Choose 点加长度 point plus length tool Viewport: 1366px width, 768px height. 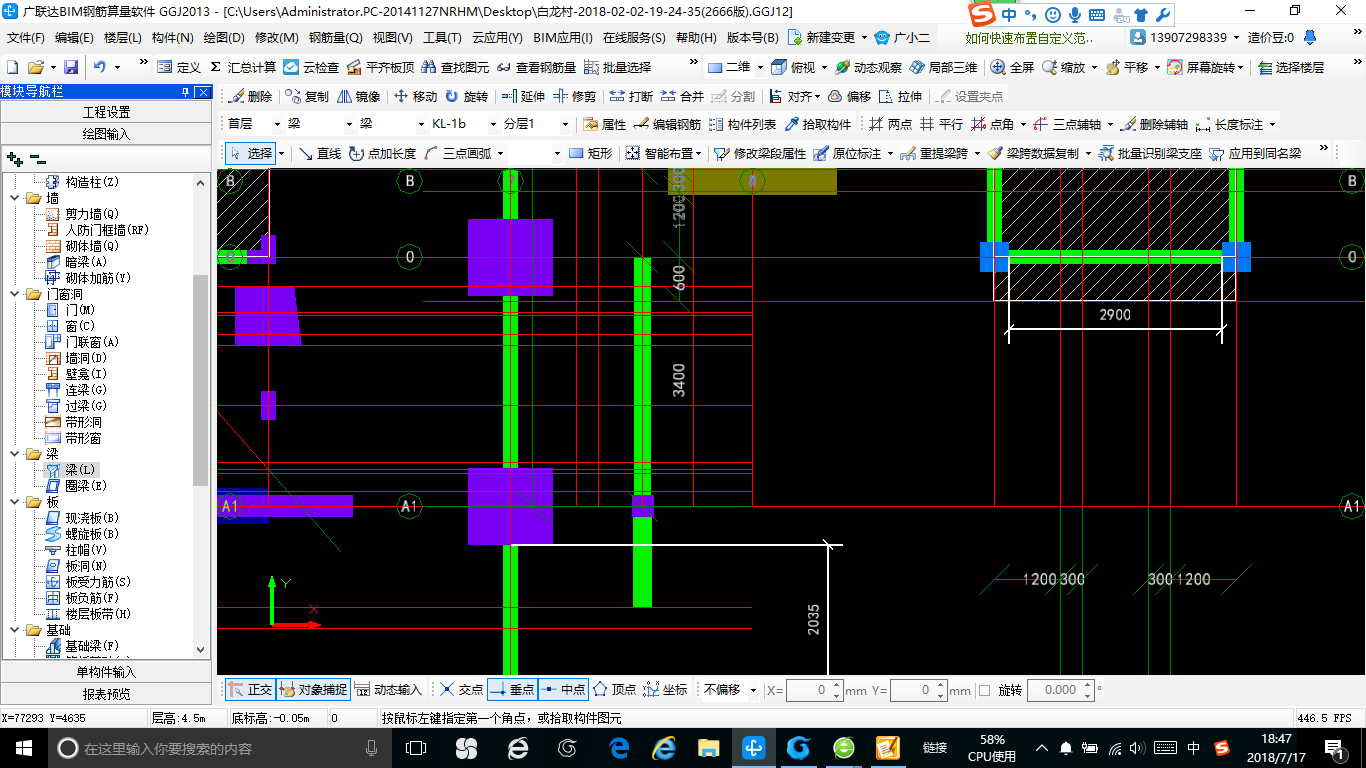[383, 153]
